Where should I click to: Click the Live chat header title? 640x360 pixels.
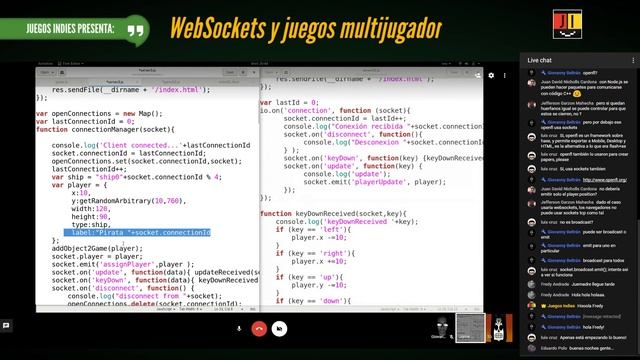(x=539, y=60)
